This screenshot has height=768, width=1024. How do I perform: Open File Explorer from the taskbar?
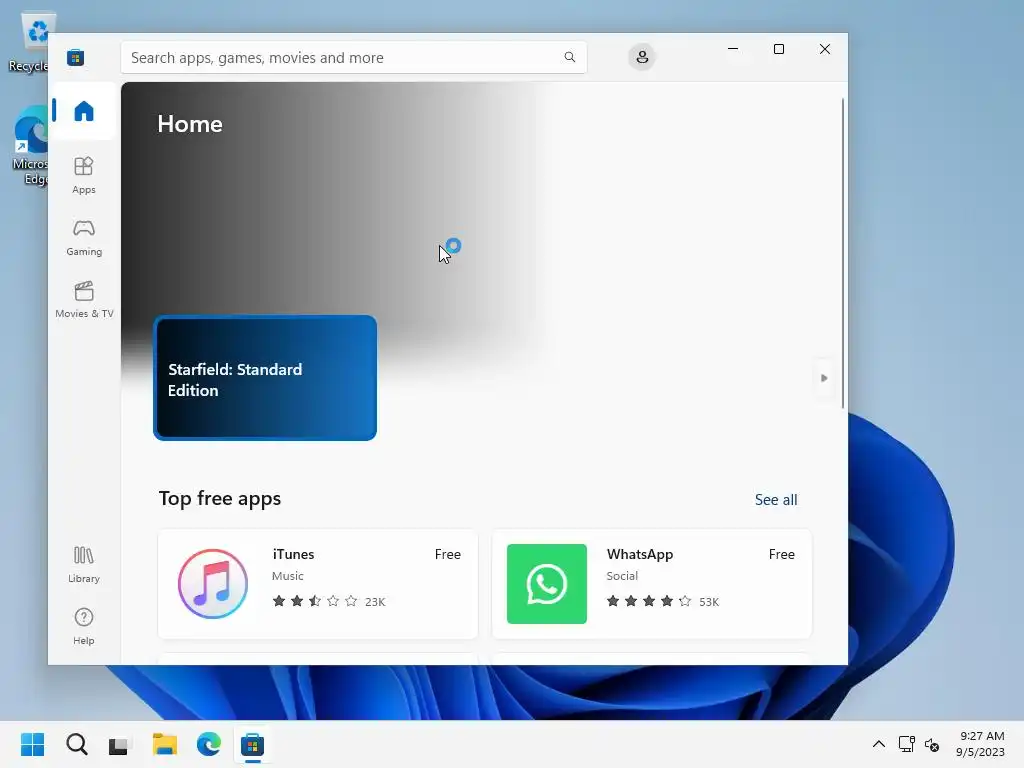[165, 744]
